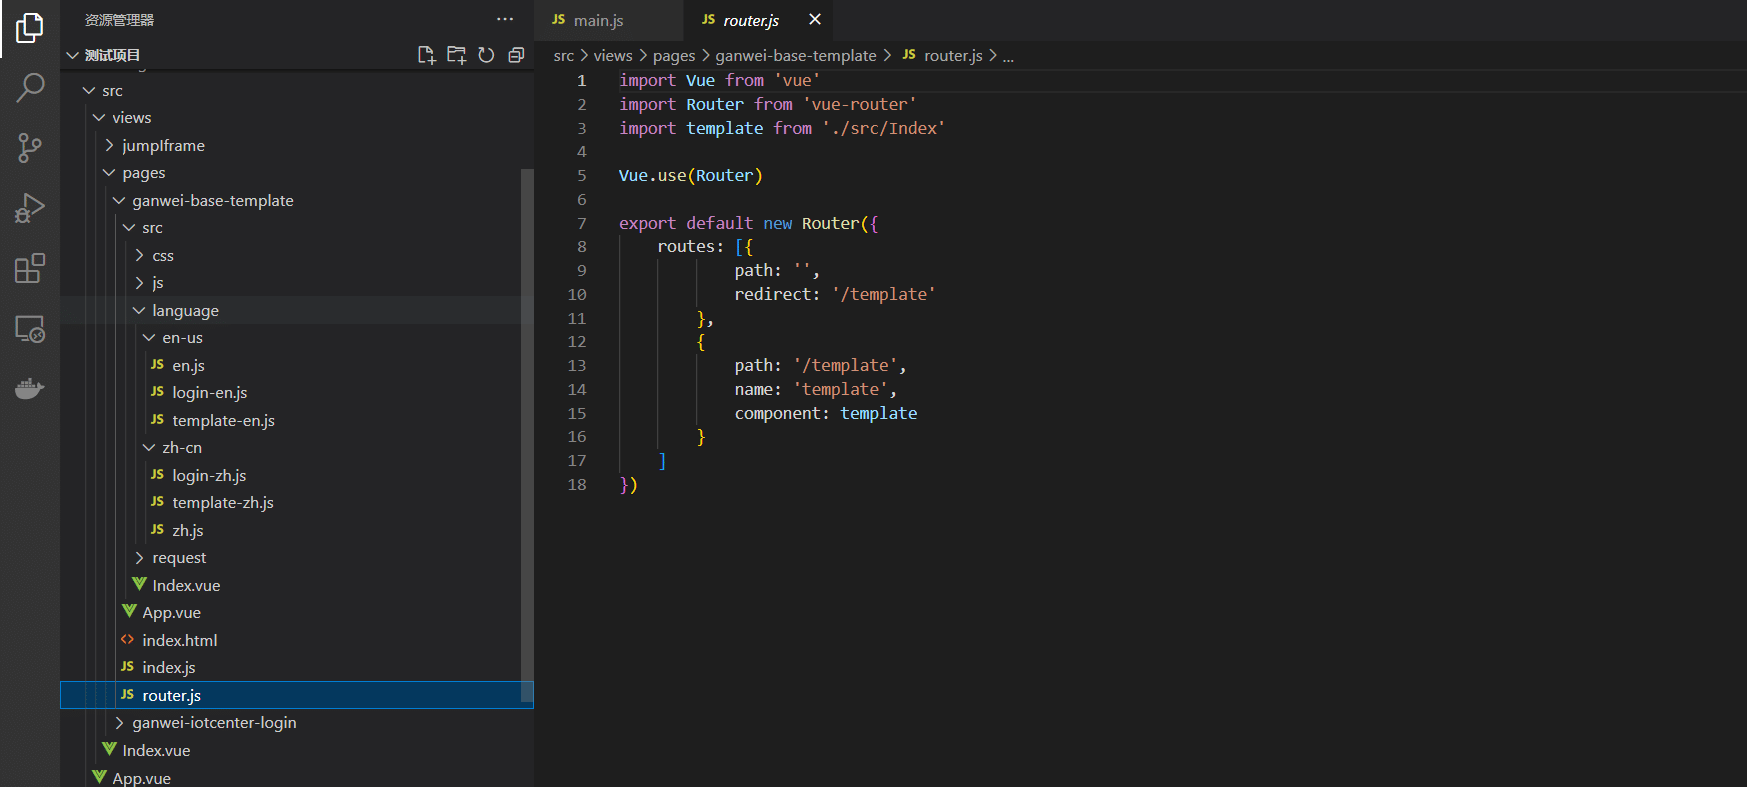Collapse all folders in explorer

516,55
